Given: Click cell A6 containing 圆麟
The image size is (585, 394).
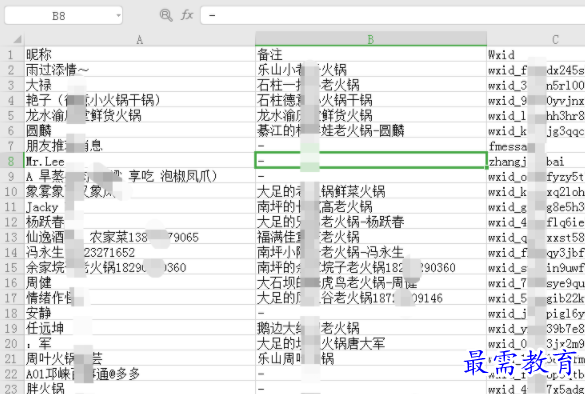Looking at the screenshot, I should click(x=140, y=131).
